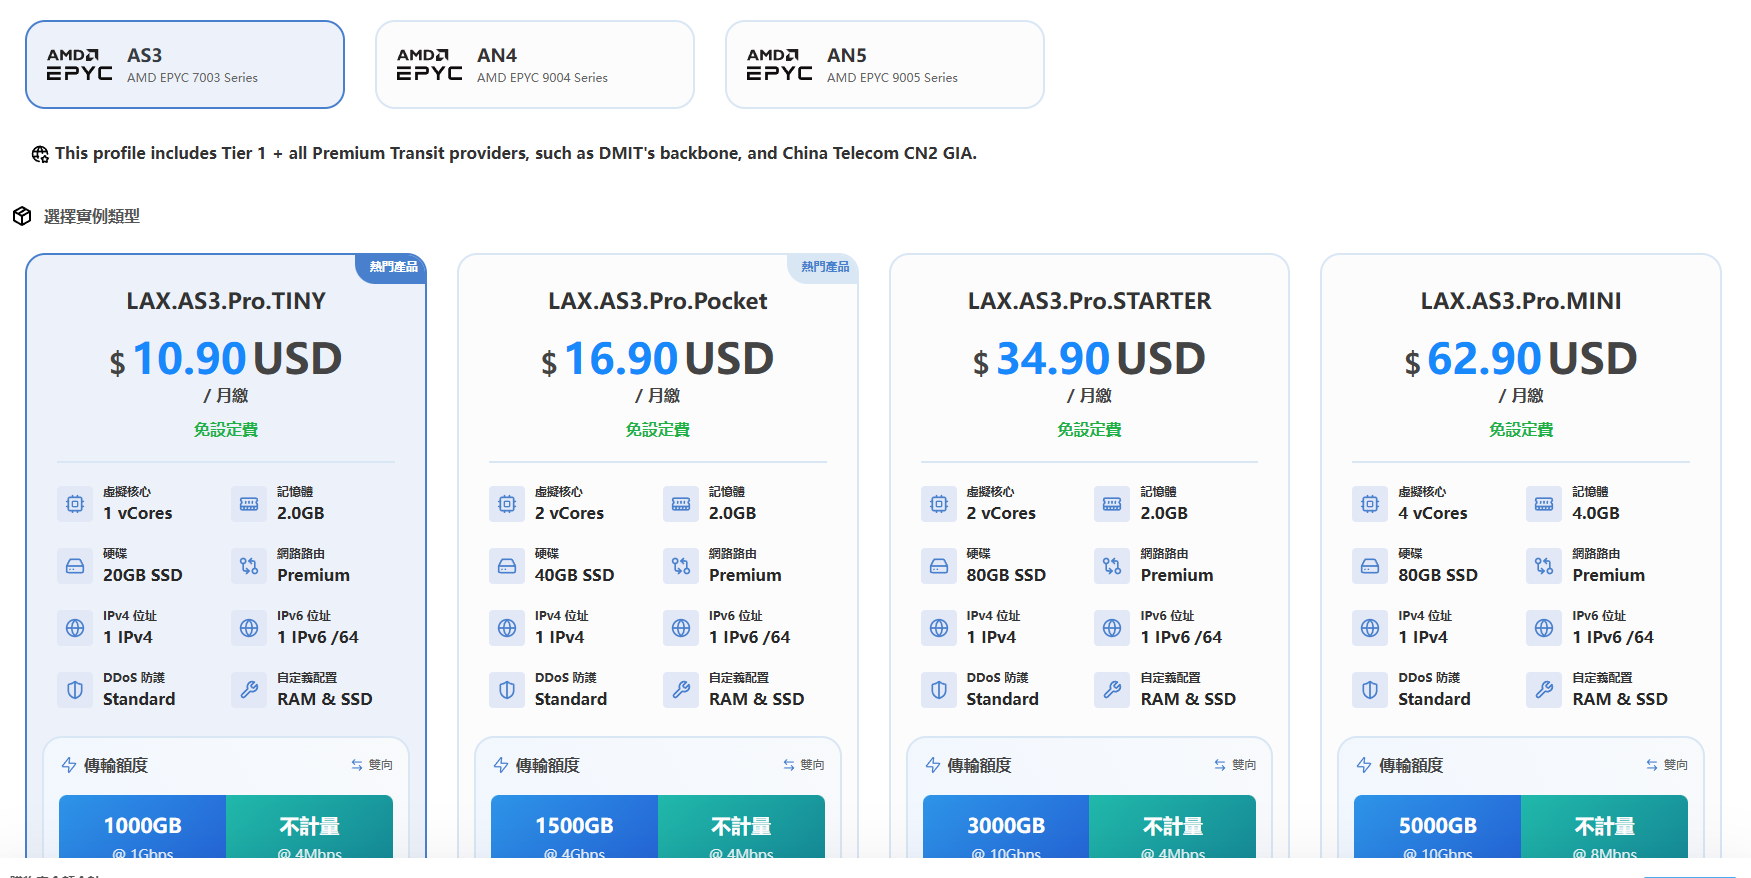1751x878 pixels.
Task: Click the wrench custom config icon in STARTER plan
Action: (x=1112, y=690)
